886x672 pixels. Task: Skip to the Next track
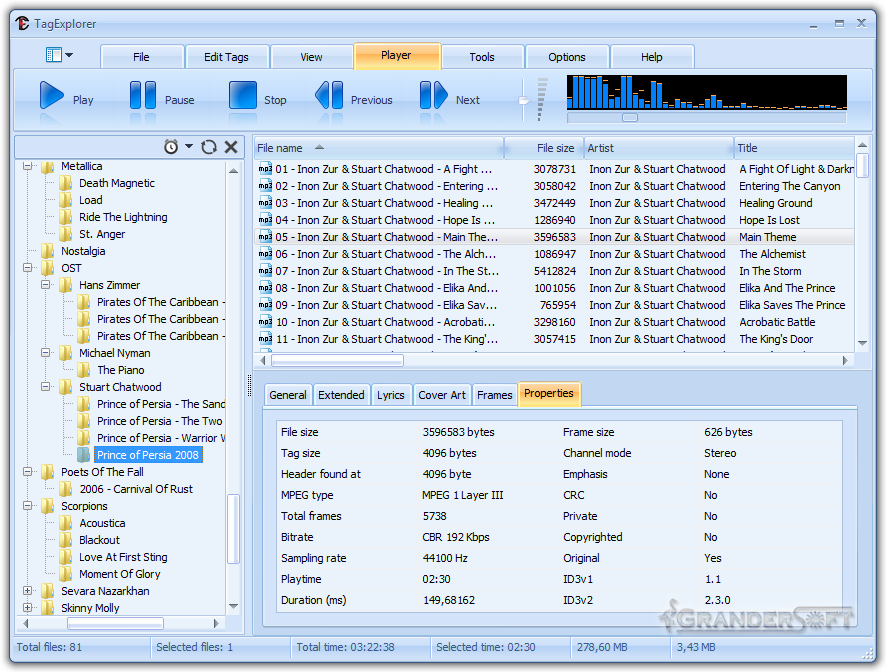click(433, 96)
